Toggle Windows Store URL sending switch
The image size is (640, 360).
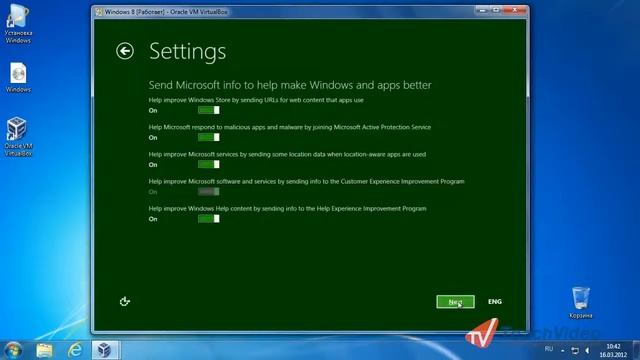(209, 110)
